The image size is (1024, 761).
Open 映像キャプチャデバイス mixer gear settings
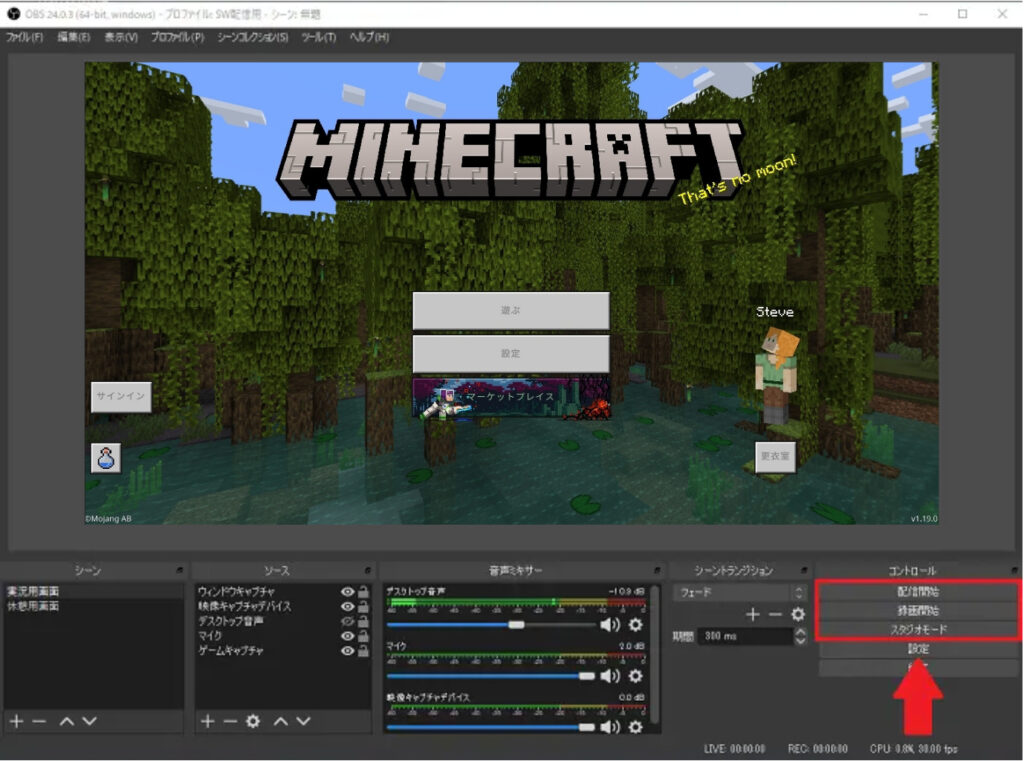click(635, 727)
